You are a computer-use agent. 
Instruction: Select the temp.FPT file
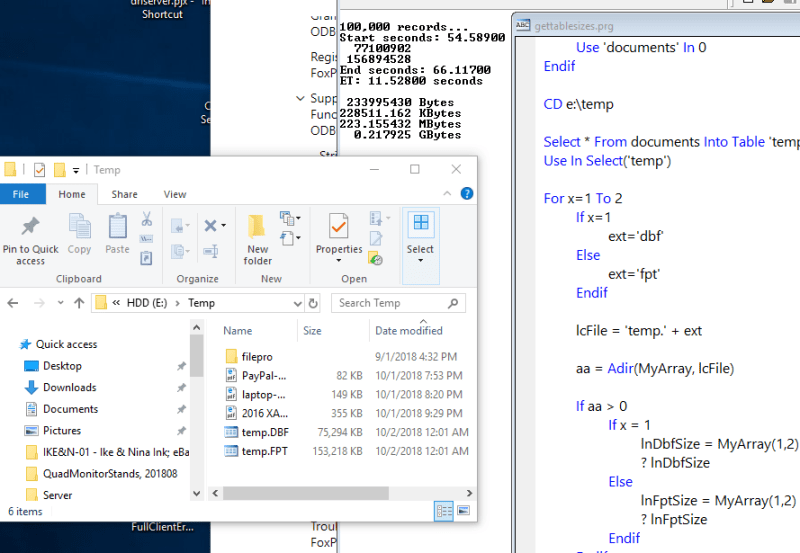click(x=265, y=451)
